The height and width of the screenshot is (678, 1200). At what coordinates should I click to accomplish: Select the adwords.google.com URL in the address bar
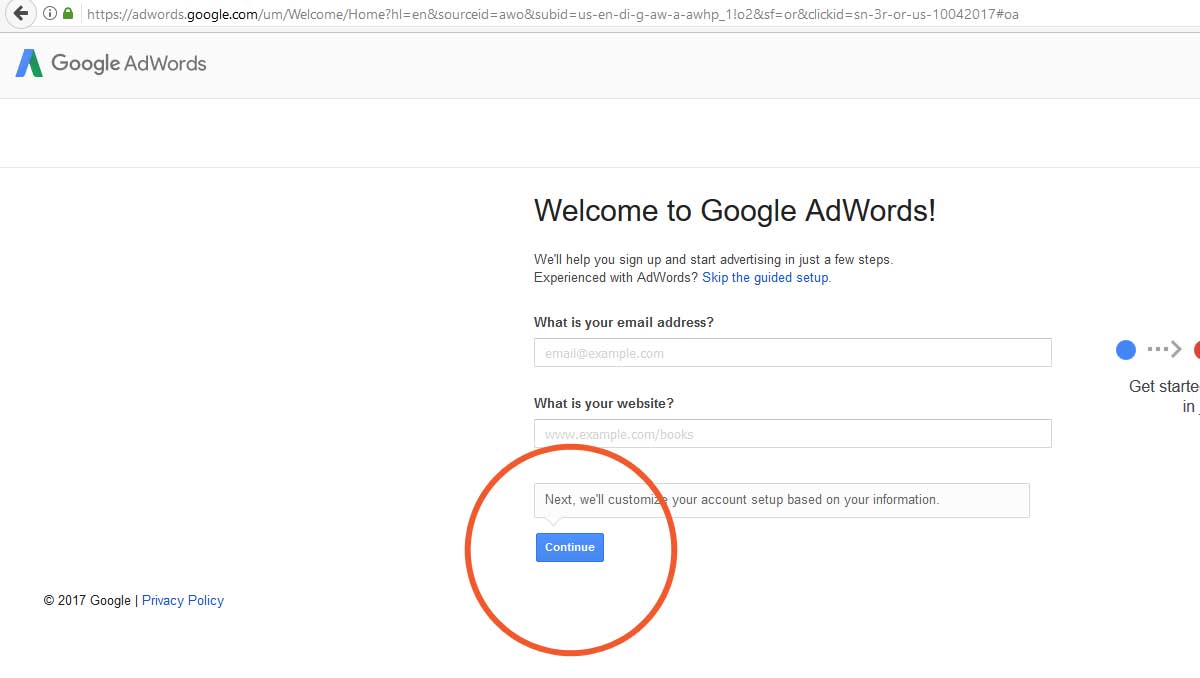553,14
